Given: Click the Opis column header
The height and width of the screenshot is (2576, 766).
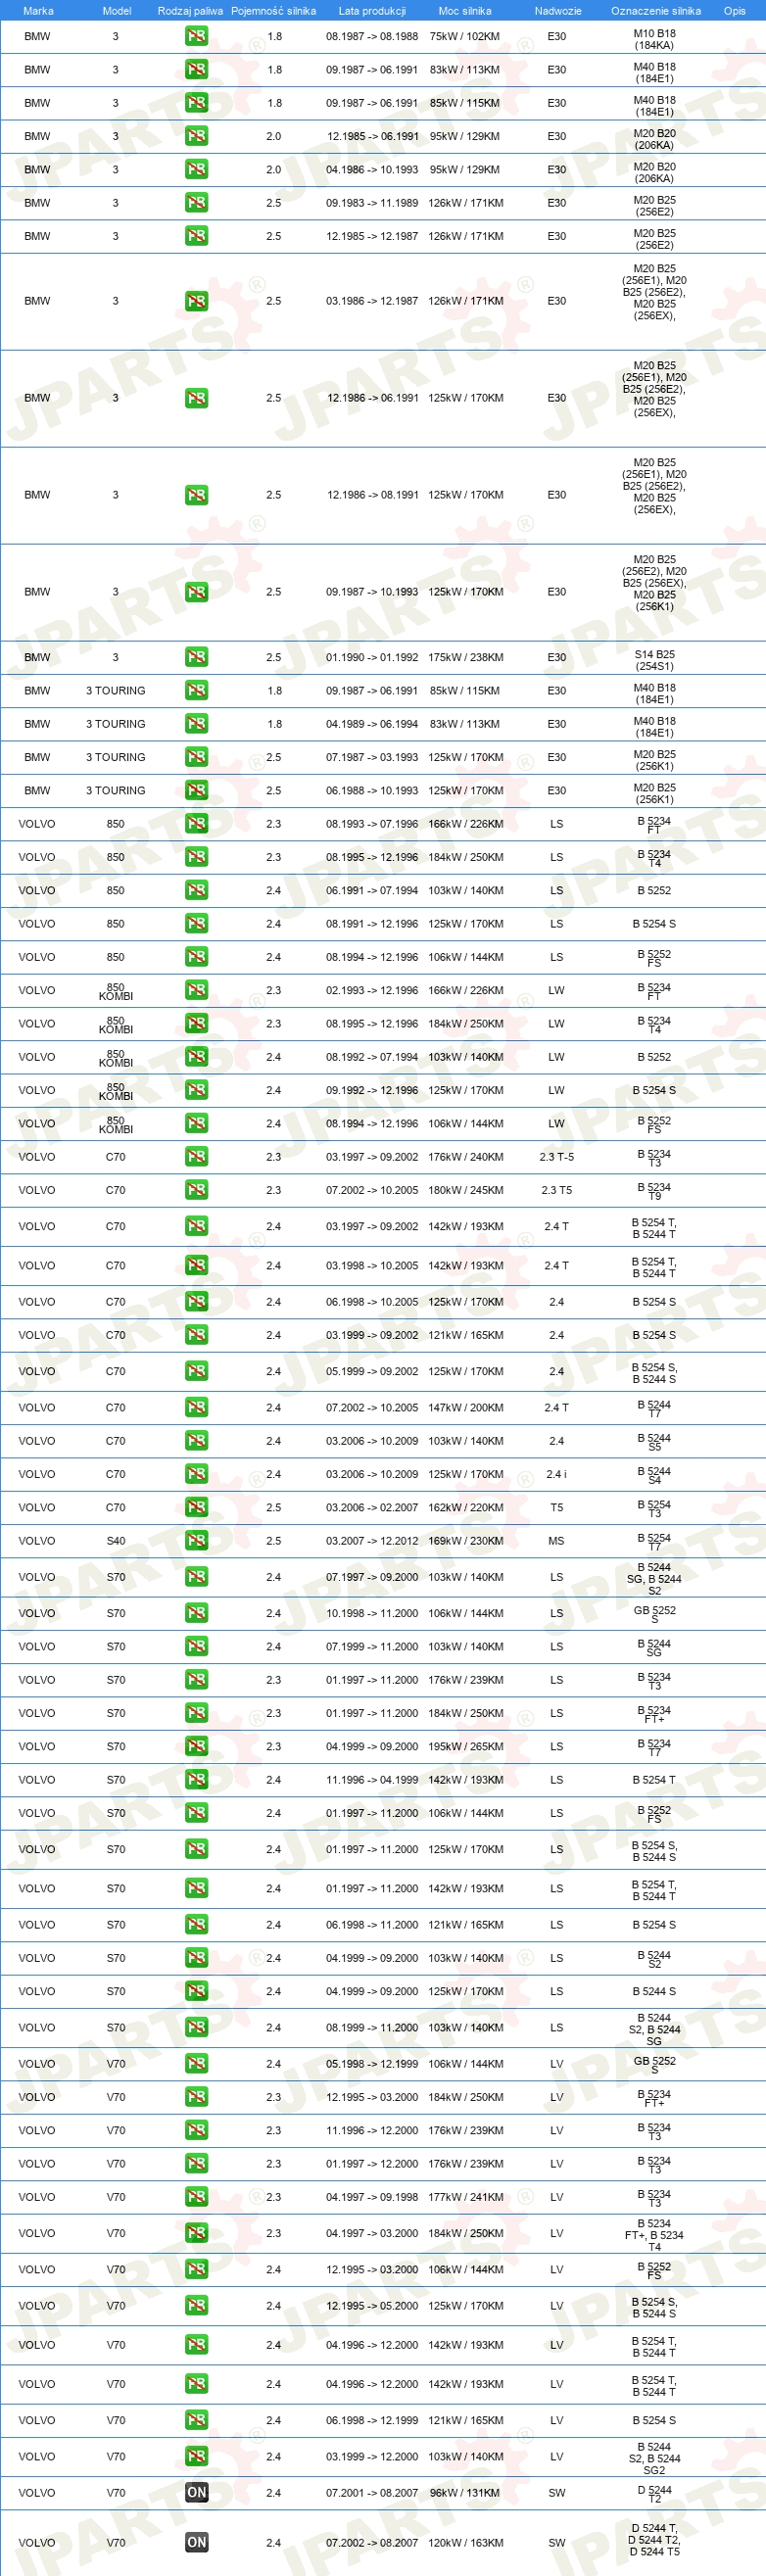Looking at the screenshot, I should 735,11.
